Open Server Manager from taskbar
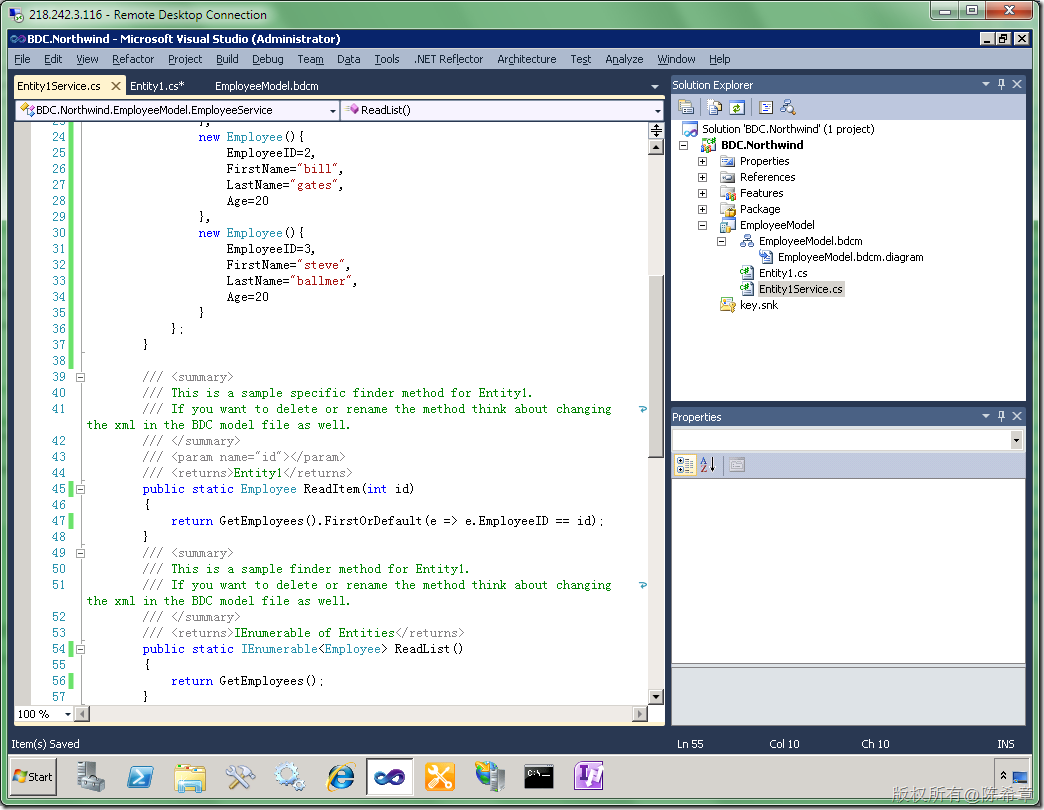Viewport: 1044px width, 810px height. 91,777
